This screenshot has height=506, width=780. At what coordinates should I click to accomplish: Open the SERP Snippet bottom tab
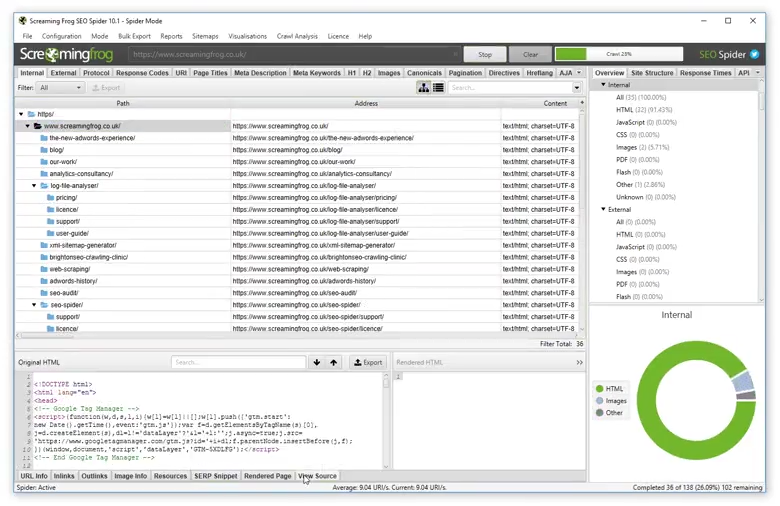pos(216,476)
